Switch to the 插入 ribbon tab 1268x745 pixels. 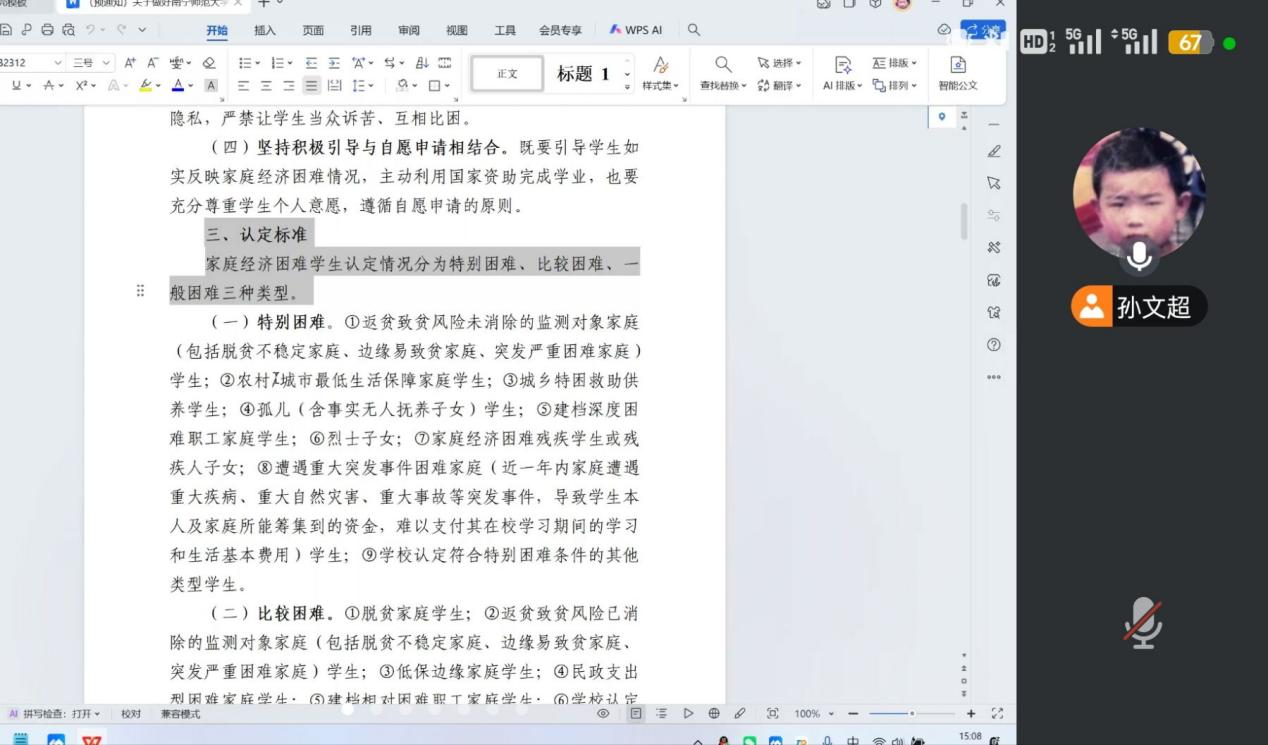tap(265, 31)
